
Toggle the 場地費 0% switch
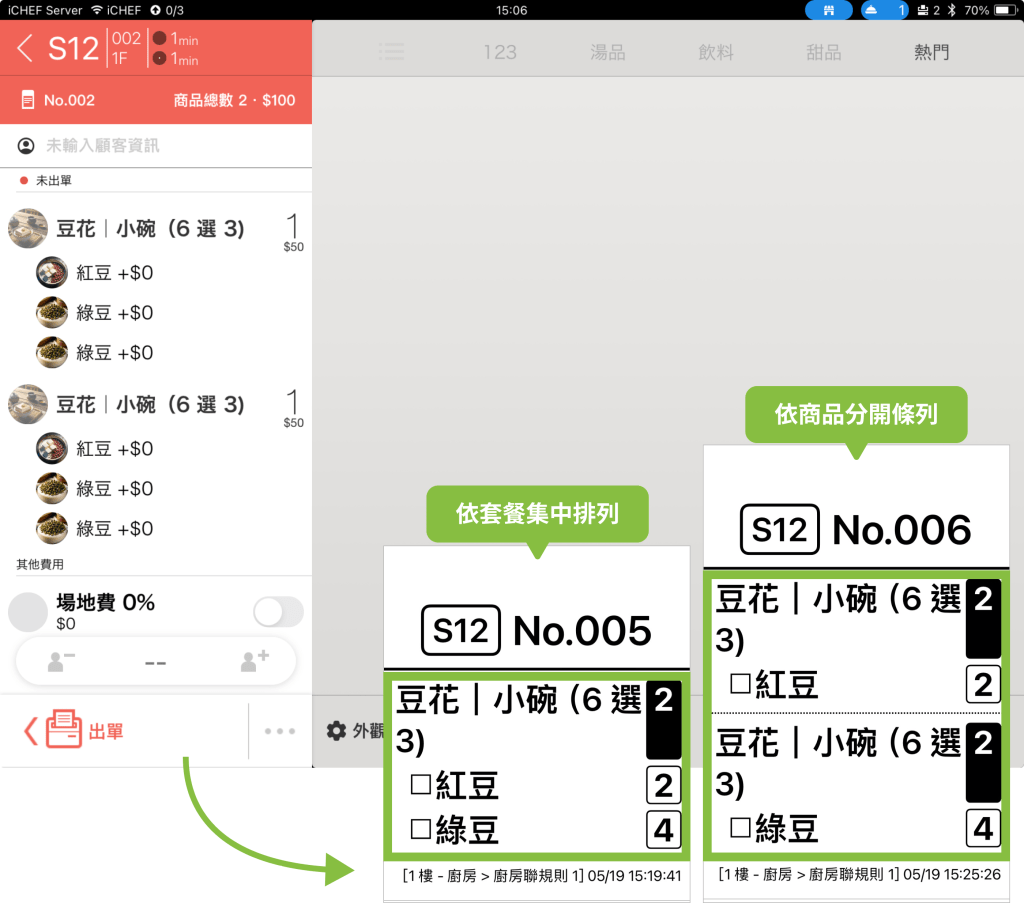pos(278,611)
